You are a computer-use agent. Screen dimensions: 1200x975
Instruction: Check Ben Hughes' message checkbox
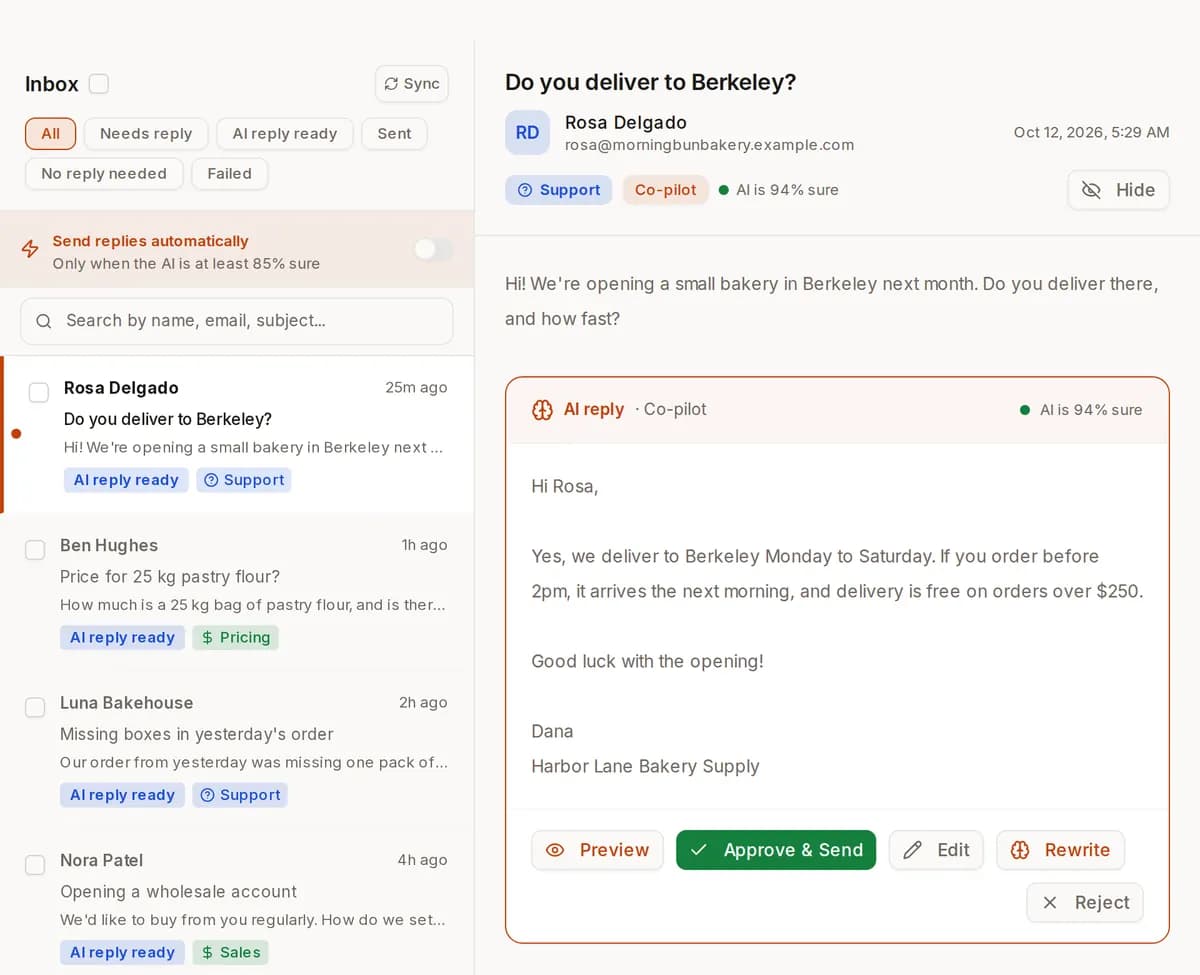[x=35, y=550]
